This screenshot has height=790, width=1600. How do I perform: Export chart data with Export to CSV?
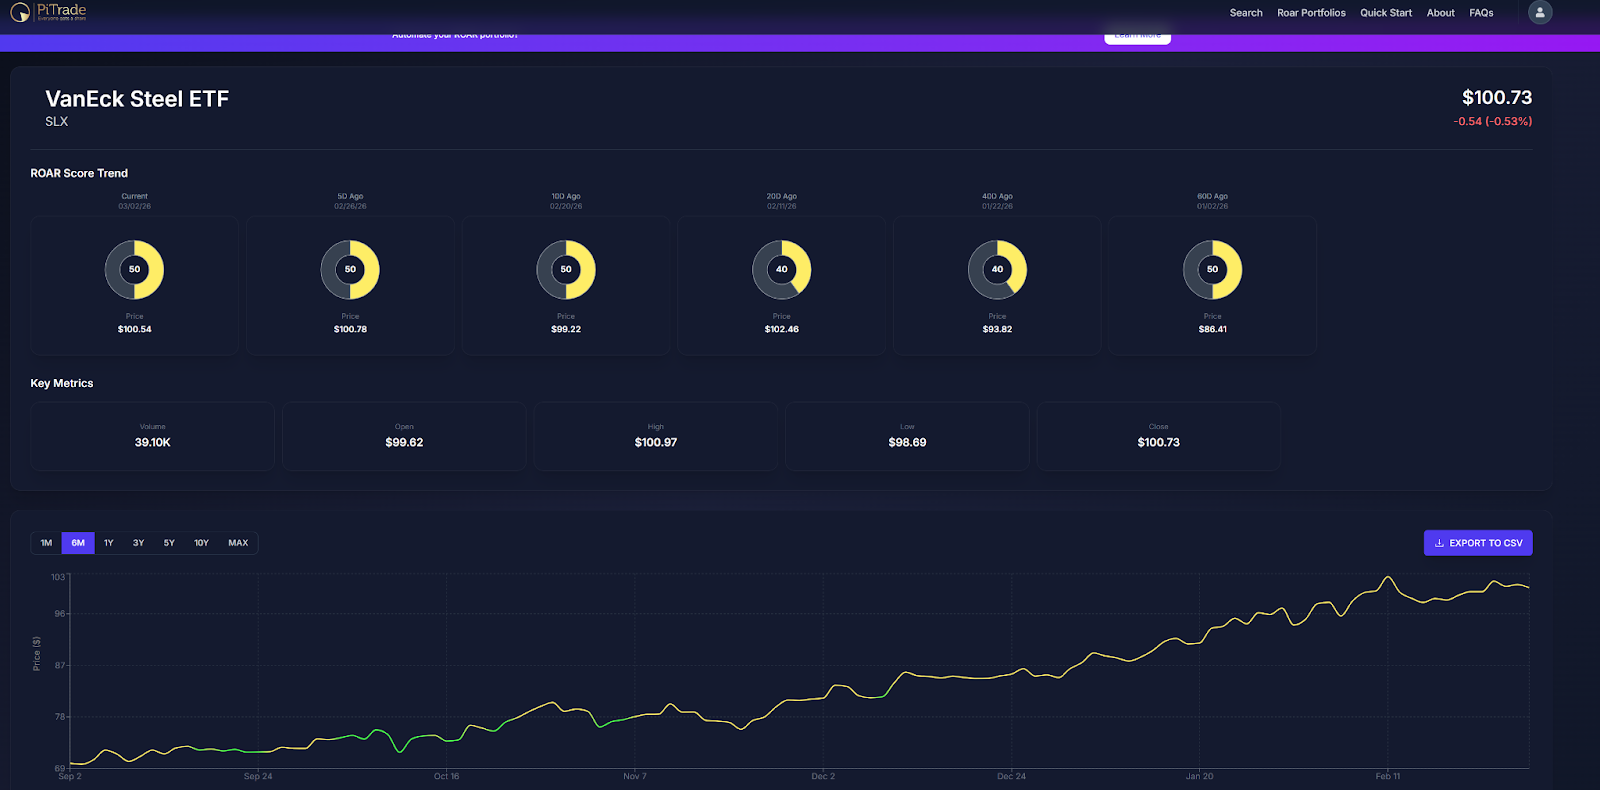[x=1478, y=543]
